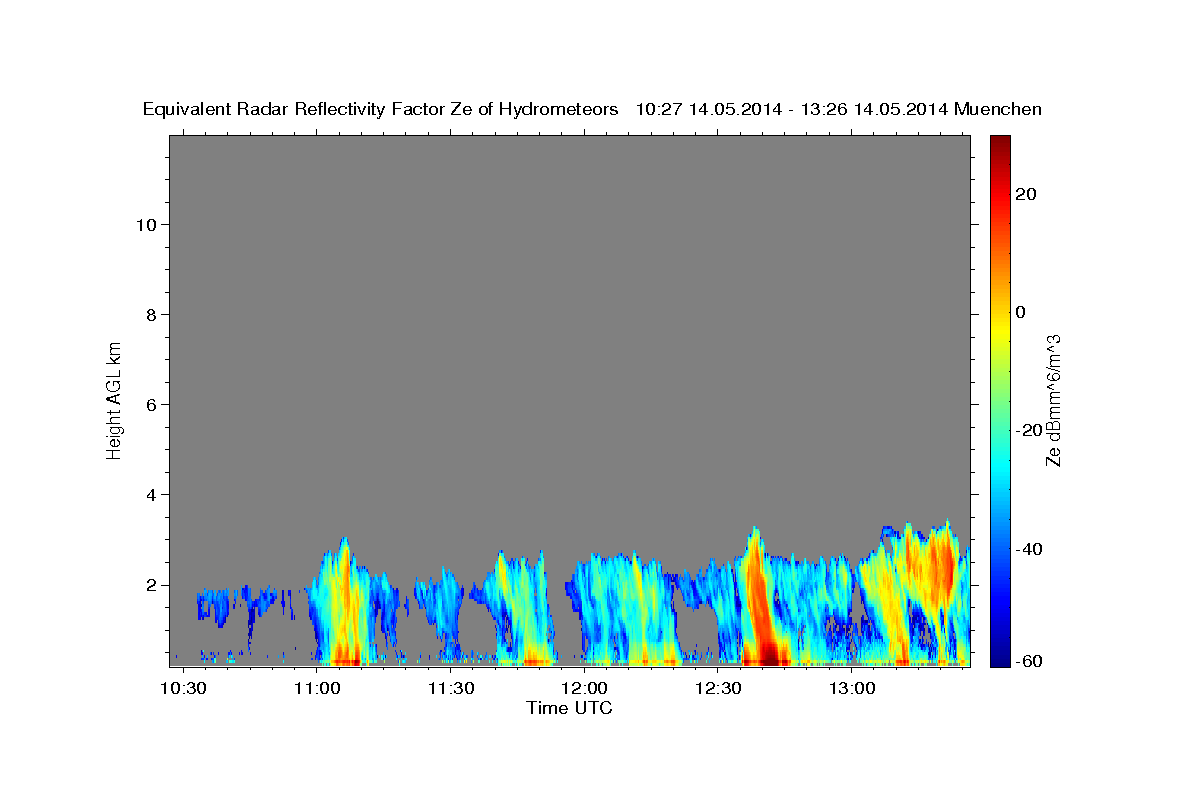Click the '10:30' time tick label

183,688
